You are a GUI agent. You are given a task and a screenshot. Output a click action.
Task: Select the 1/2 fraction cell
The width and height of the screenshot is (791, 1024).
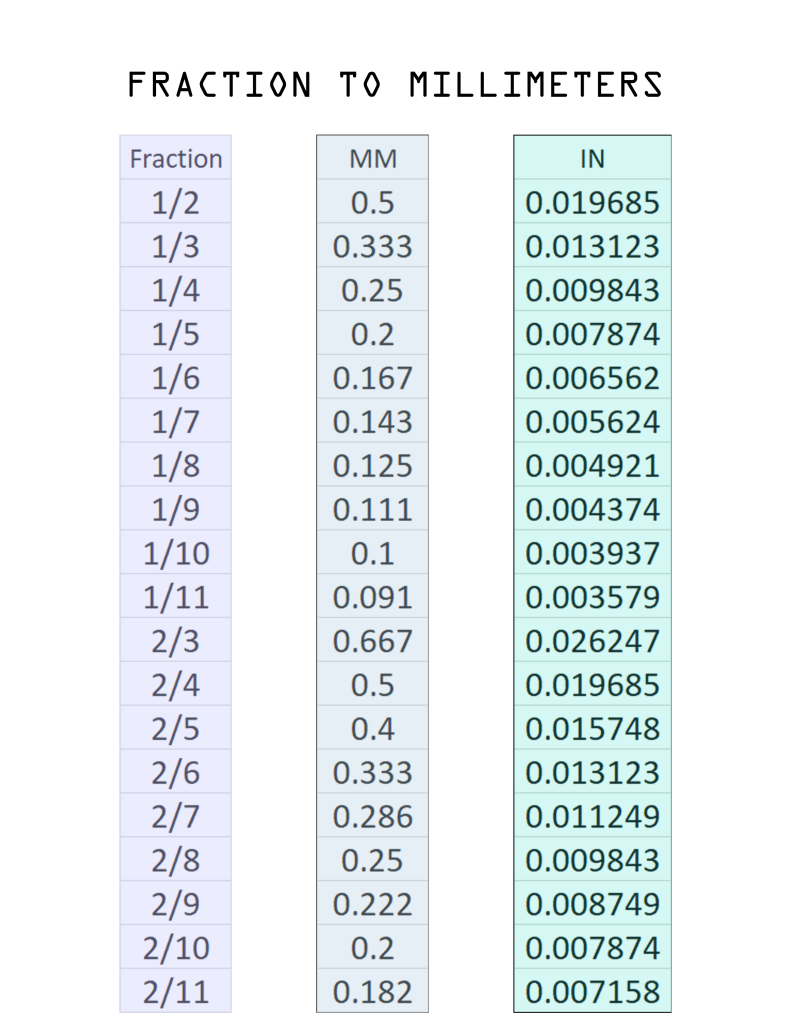pos(176,202)
